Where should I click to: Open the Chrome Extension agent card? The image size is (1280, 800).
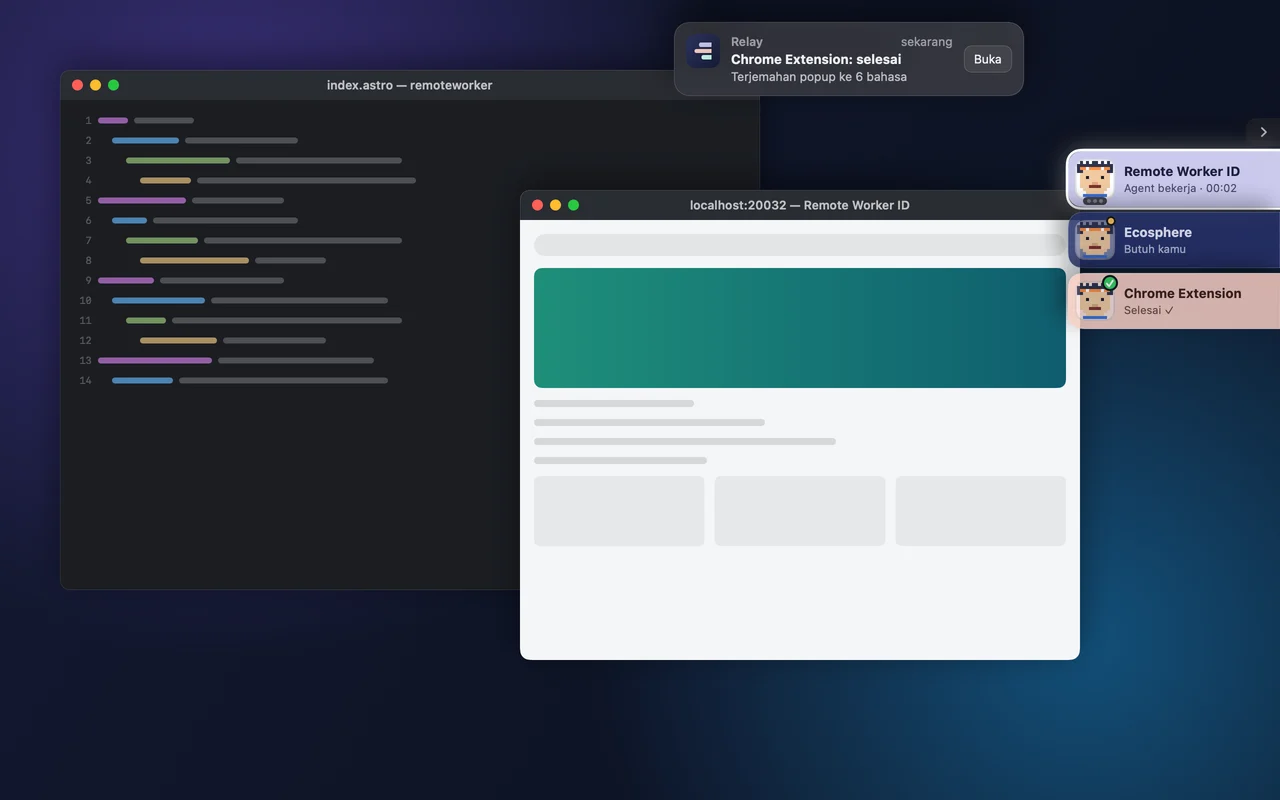pyautogui.click(x=1174, y=301)
